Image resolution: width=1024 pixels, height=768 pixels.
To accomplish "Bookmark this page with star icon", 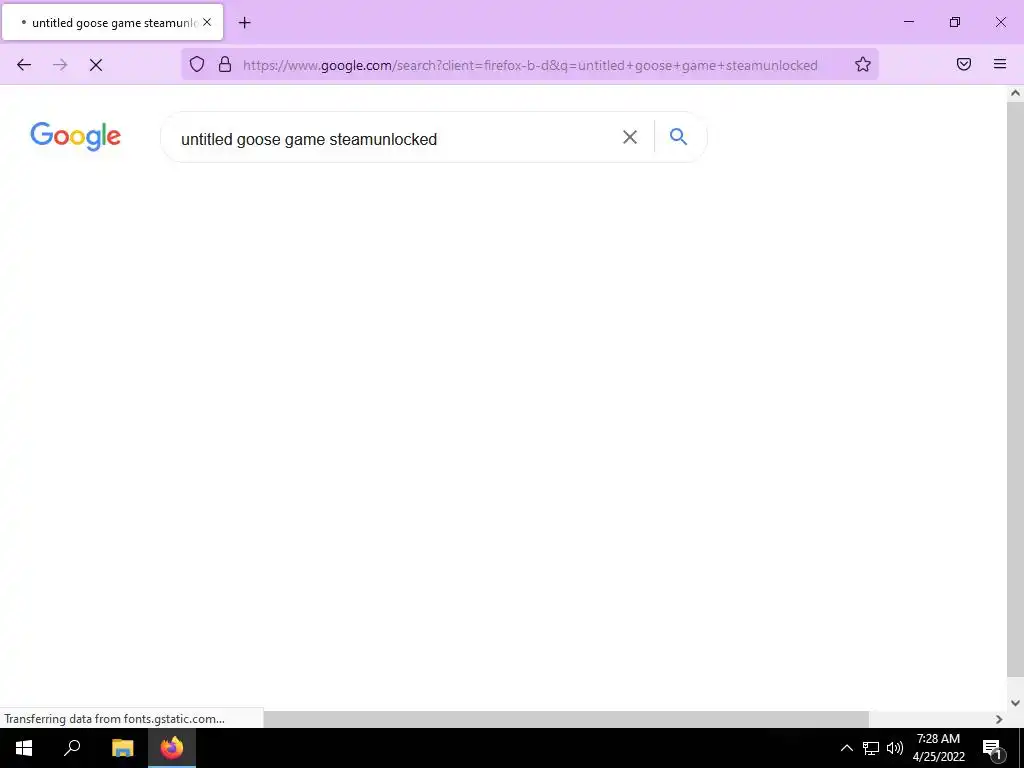I will (x=863, y=64).
